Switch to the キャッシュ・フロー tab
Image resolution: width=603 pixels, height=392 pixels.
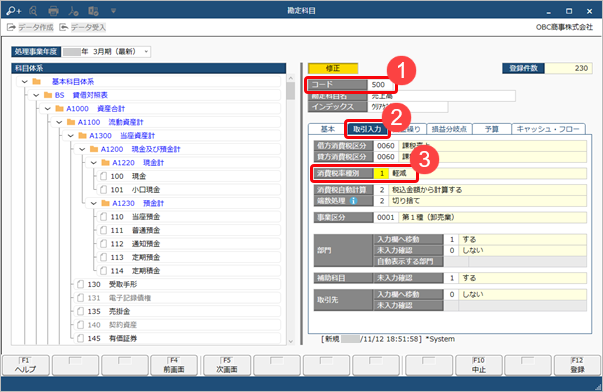coord(548,129)
